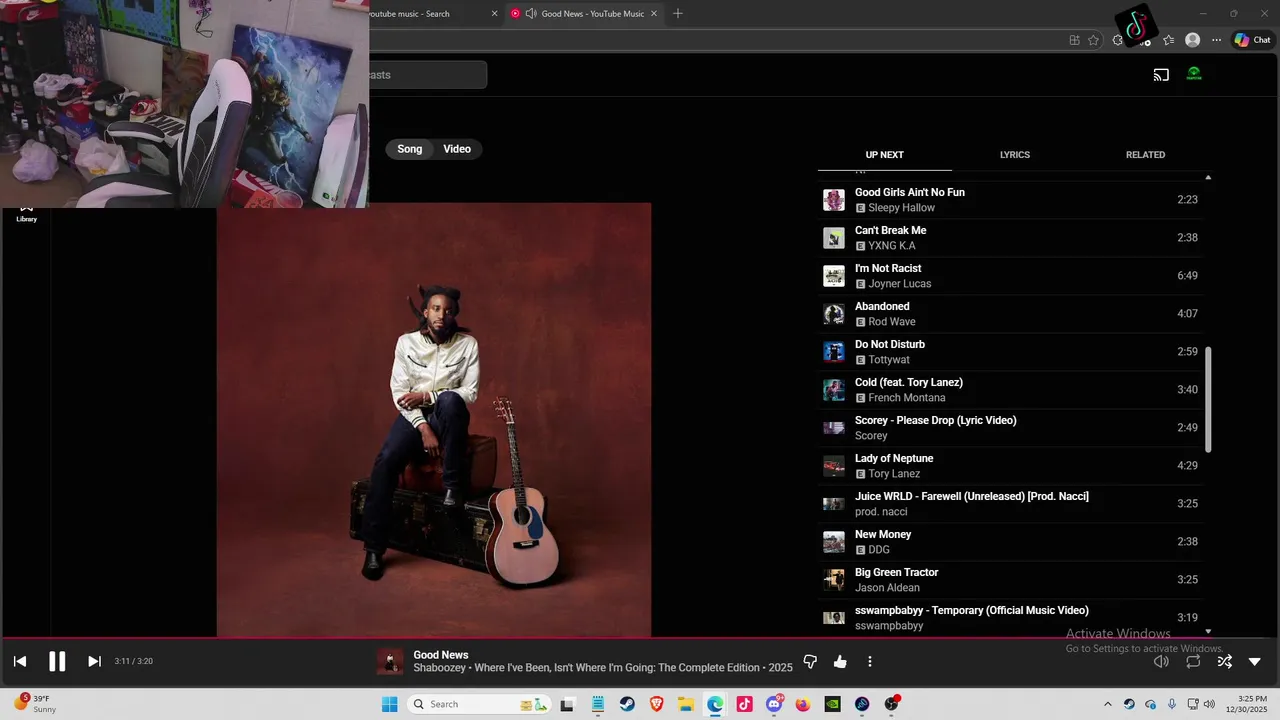Viewport: 1280px width, 720px height.
Task: Open the Windows Start menu
Action: (389, 704)
